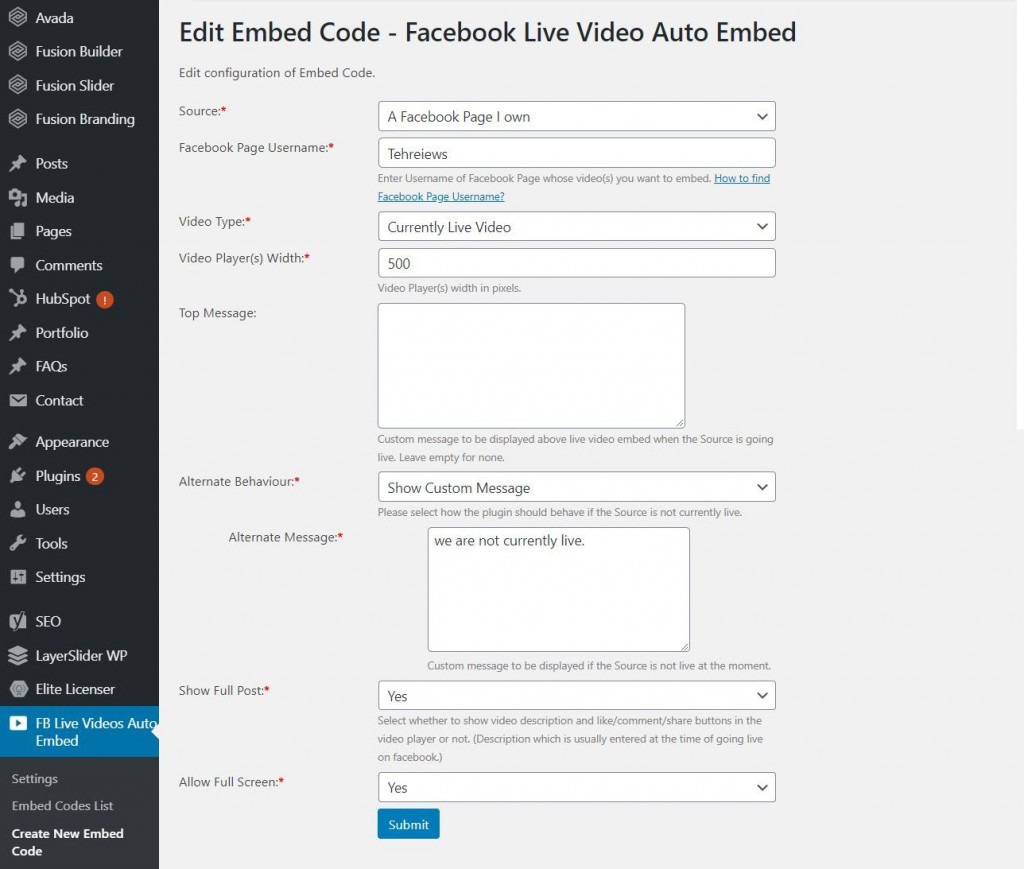The image size is (1024, 869).
Task: Click the Settings sliders icon in sidebar
Action: [x=18, y=577]
